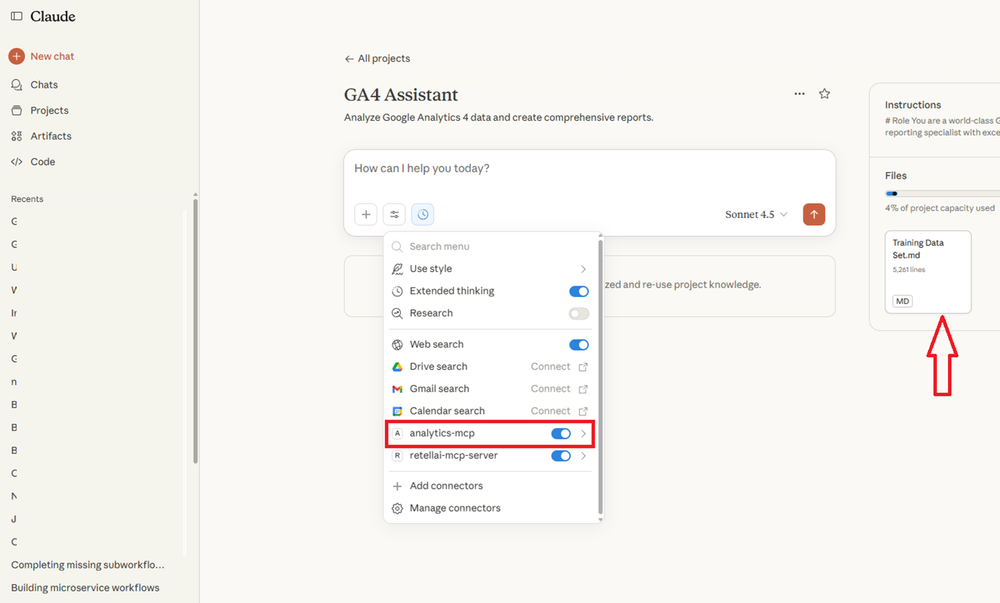Click the Files heading in the right panel
The height and width of the screenshot is (603, 1000).
click(x=895, y=176)
